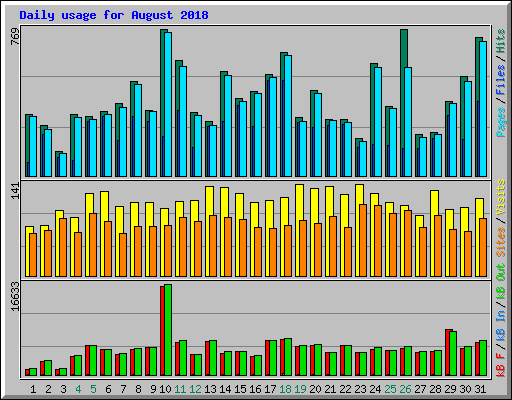Click the "Files" legend label
Viewport: 512px width, 400px height.
point(501,80)
